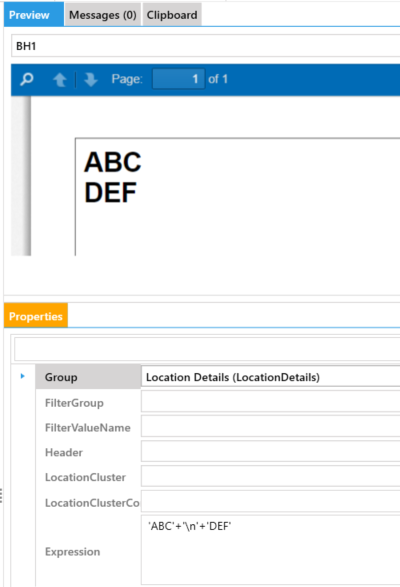This screenshot has width=400, height=587.
Task: Go to next page with down arrow
Action: click(x=91, y=80)
